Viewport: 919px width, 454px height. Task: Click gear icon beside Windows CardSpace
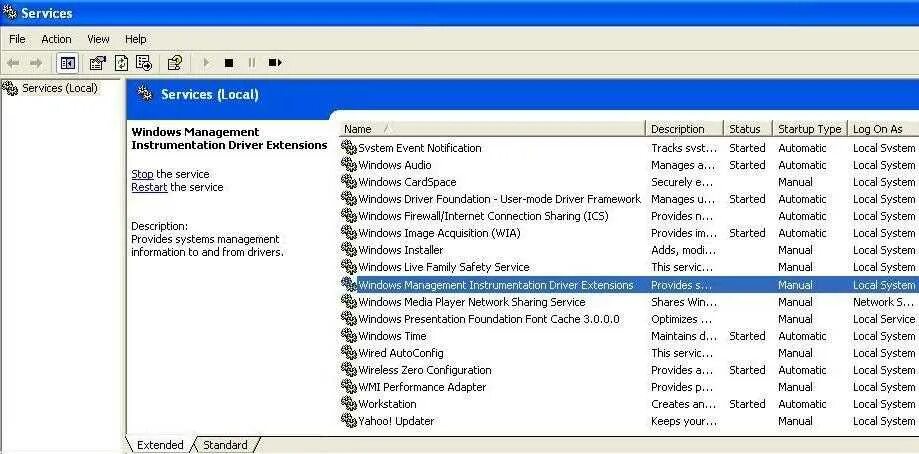pyautogui.click(x=349, y=182)
